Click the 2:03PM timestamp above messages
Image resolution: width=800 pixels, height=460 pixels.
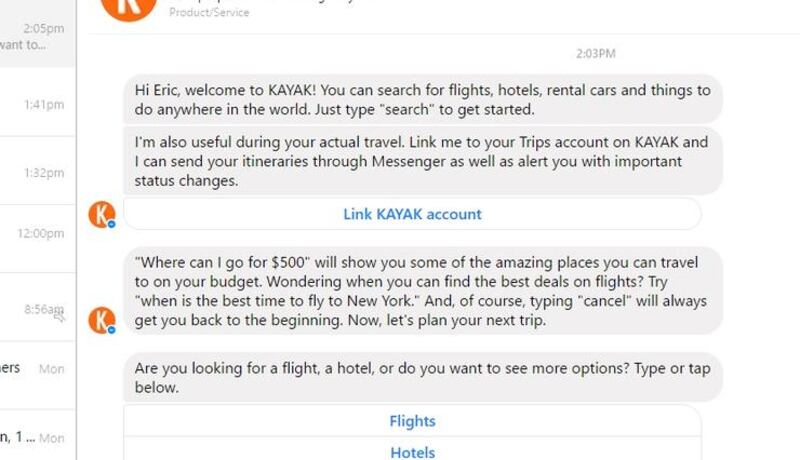pos(595,53)
